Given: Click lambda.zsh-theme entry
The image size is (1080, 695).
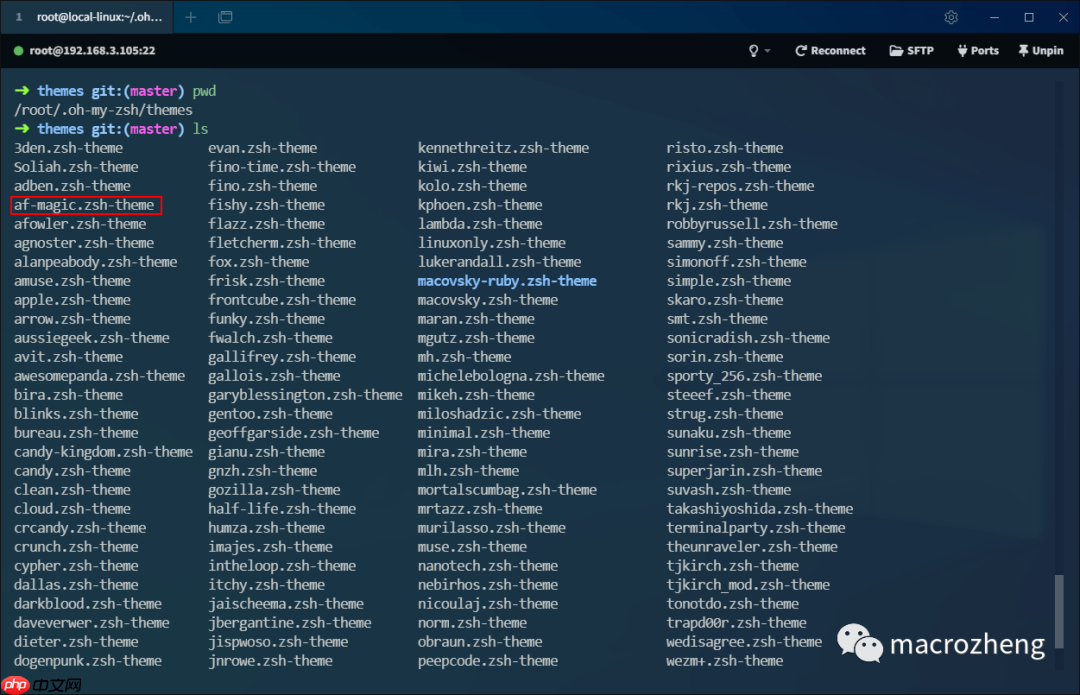Looking at the screenshot, I should (480, 224).
